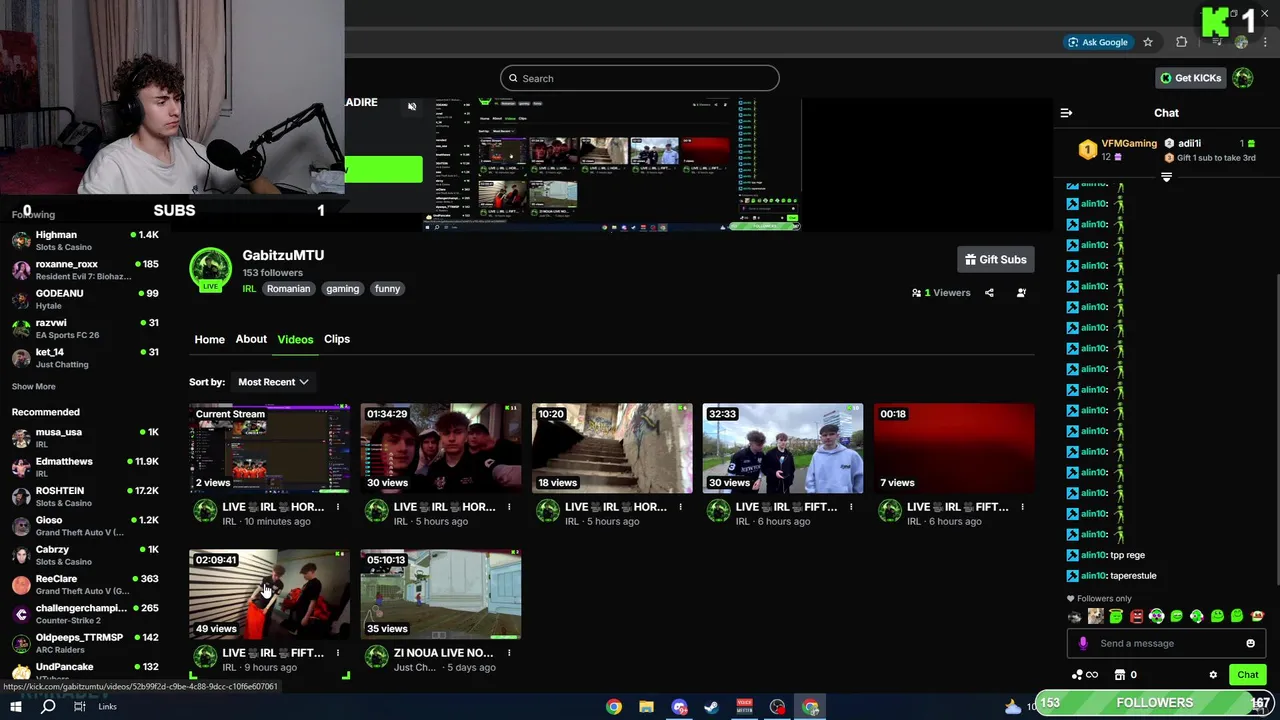Open options menu for the 00:18 video
Viewport: 1280px width, 720px height.
tap(1022, 507)
